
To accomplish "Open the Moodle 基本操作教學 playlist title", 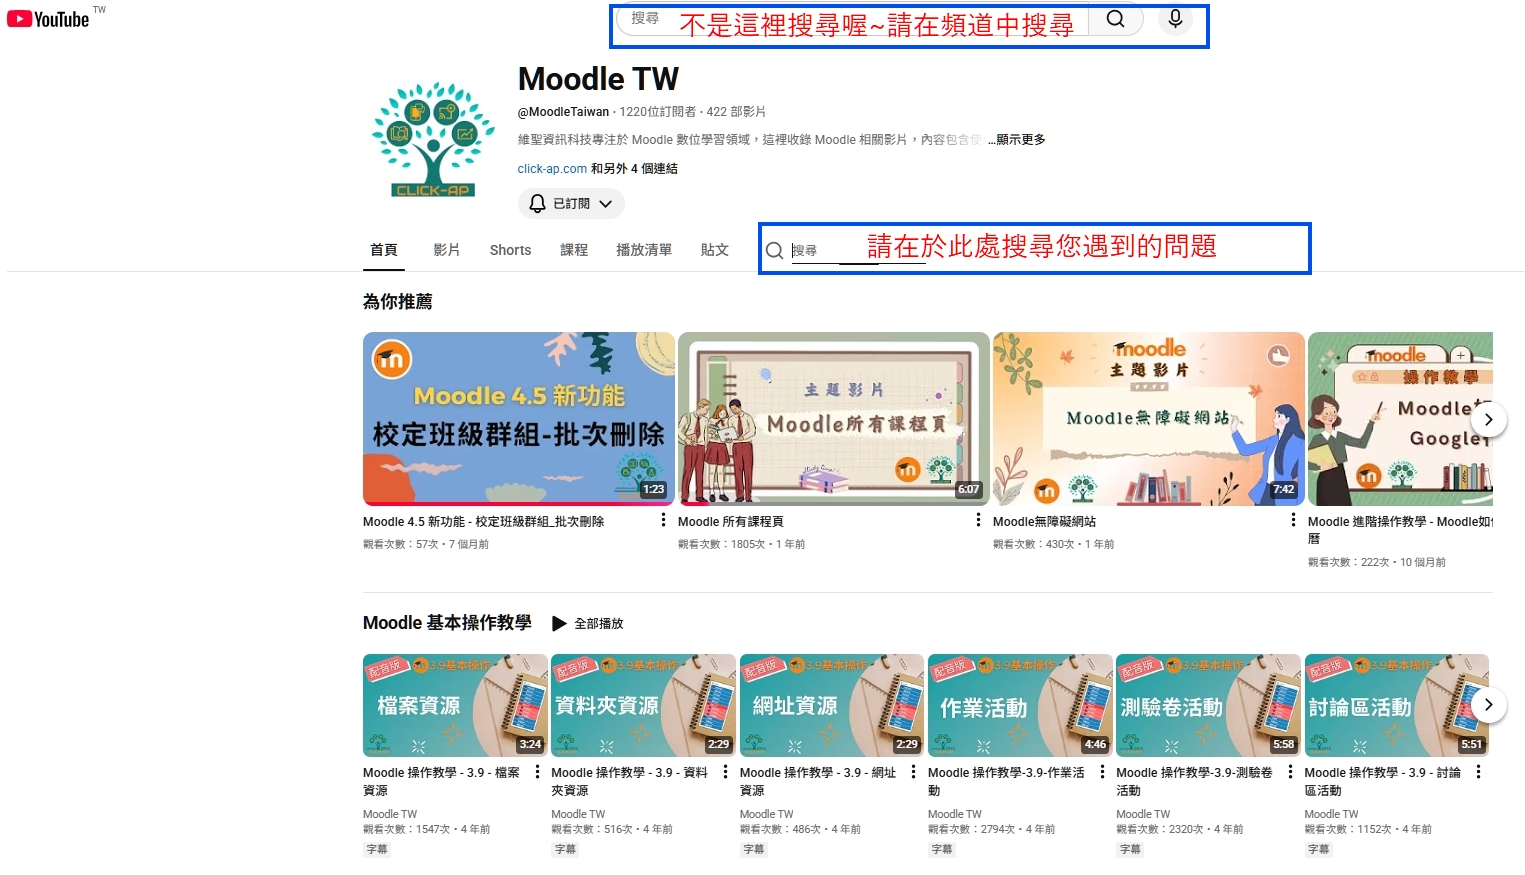I will (x=447, y=623).
